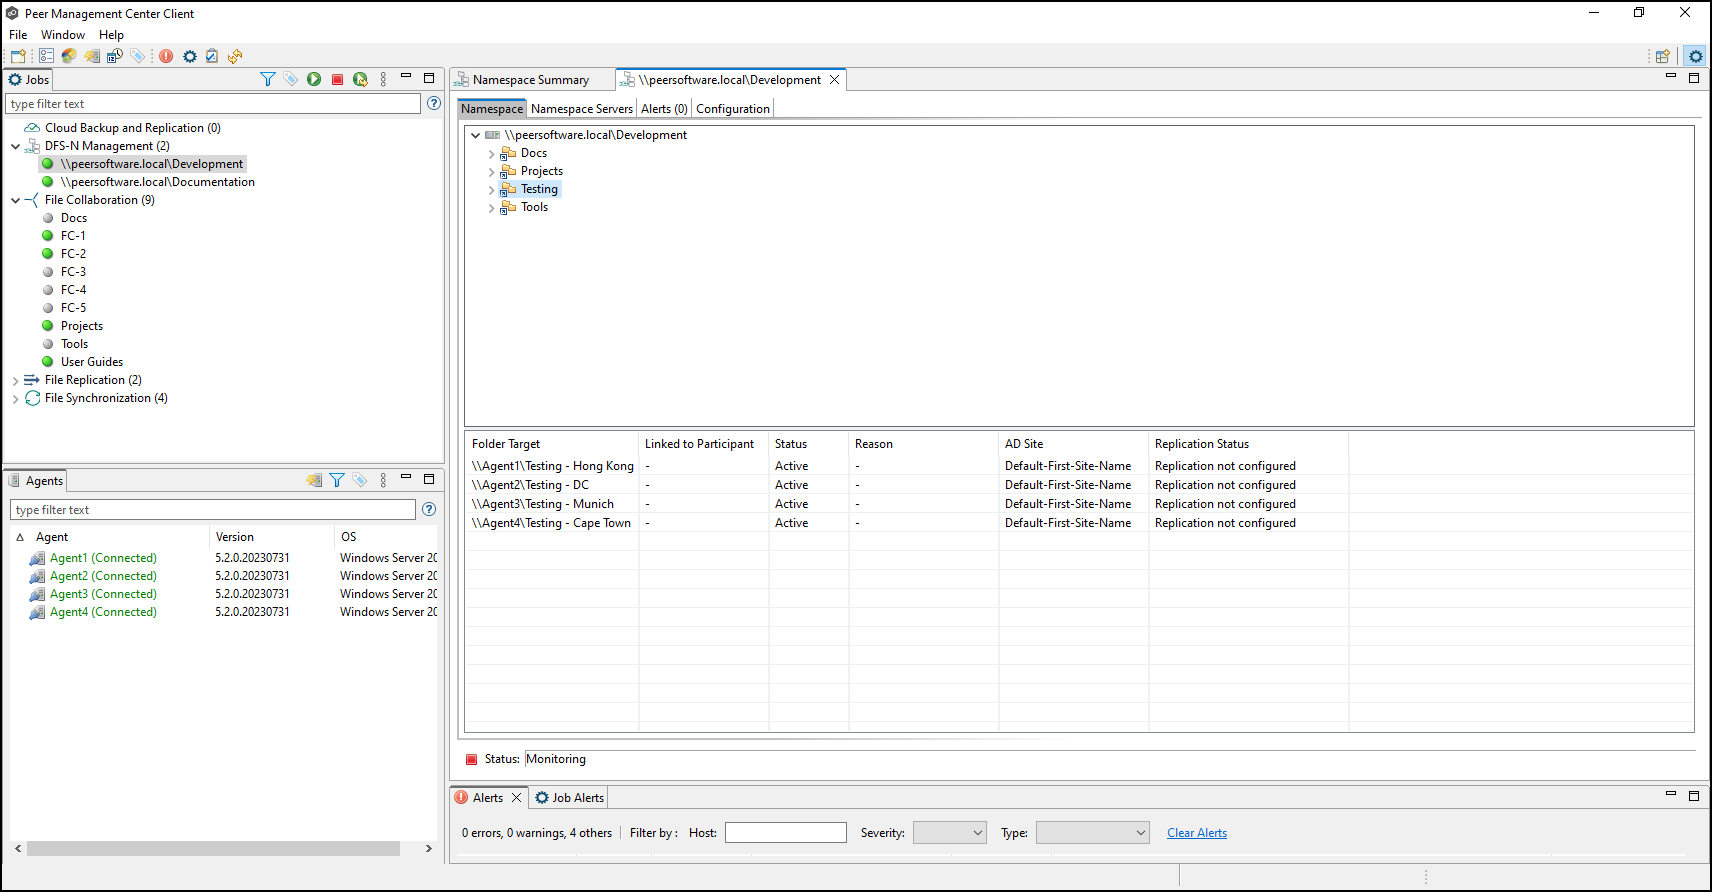Click the Host filter input field
Image resolution: width=1712 pixels, height=892 pixels.
785,833
